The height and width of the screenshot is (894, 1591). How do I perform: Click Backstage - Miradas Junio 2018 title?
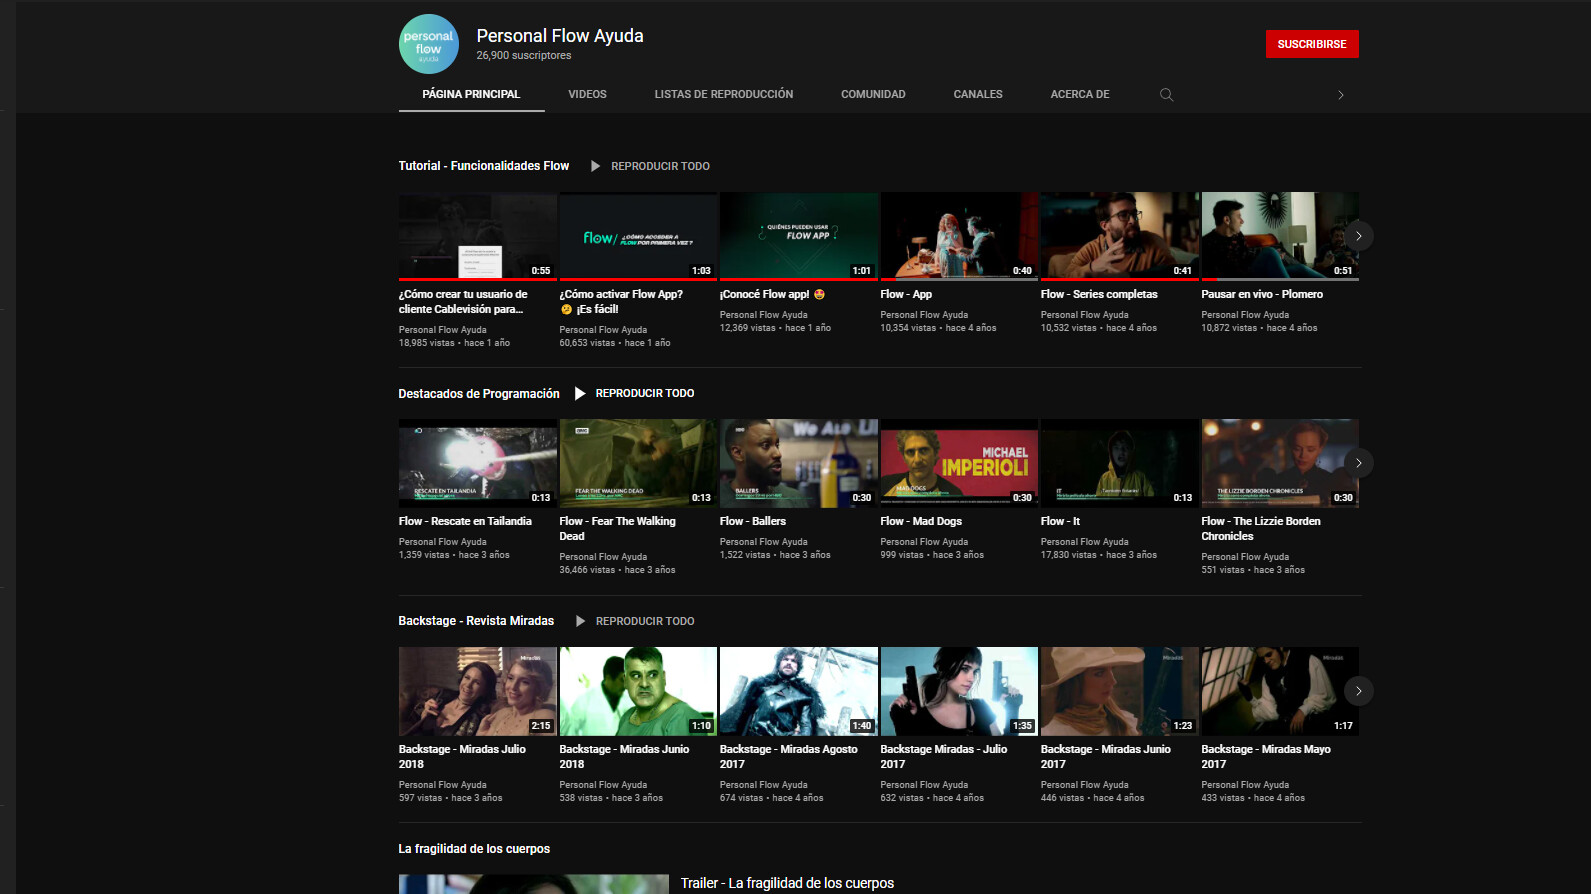click(624, 757)
